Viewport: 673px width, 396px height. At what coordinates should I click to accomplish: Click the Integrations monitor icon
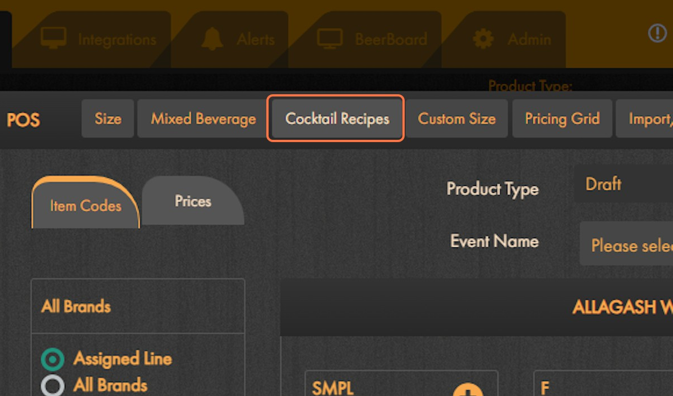click(x=53, y=38)
